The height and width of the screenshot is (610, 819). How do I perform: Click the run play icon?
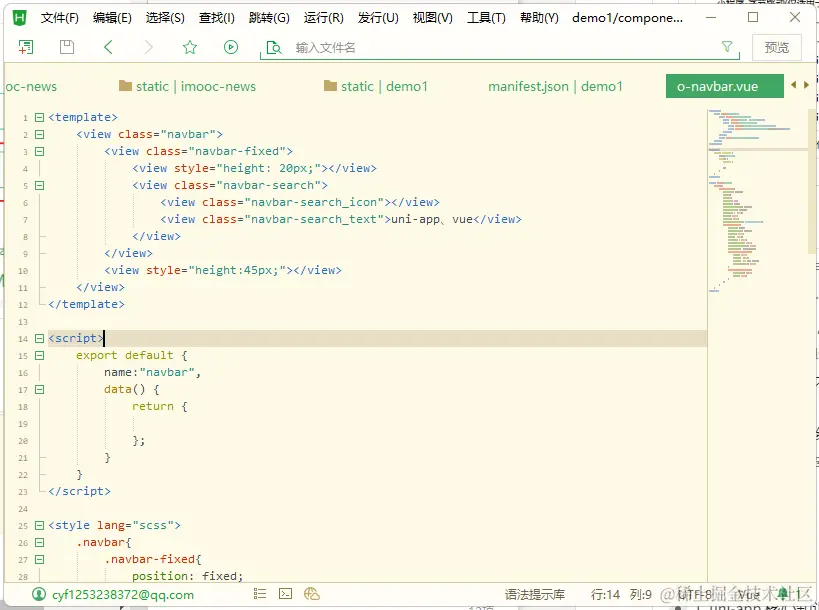[x=231, y=47]
